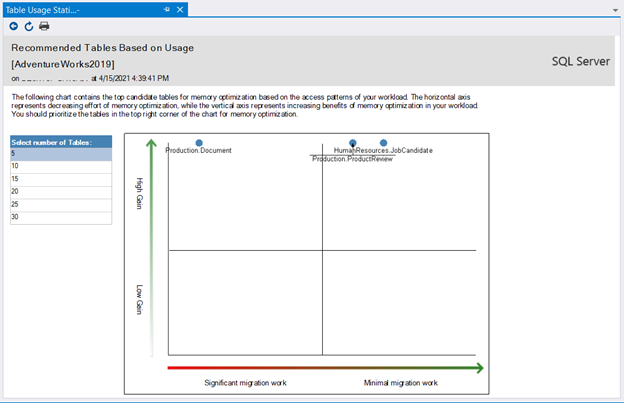Open the document tab list dropdown arrow
This screenshot has height=403, width=624.
[615, 10]
